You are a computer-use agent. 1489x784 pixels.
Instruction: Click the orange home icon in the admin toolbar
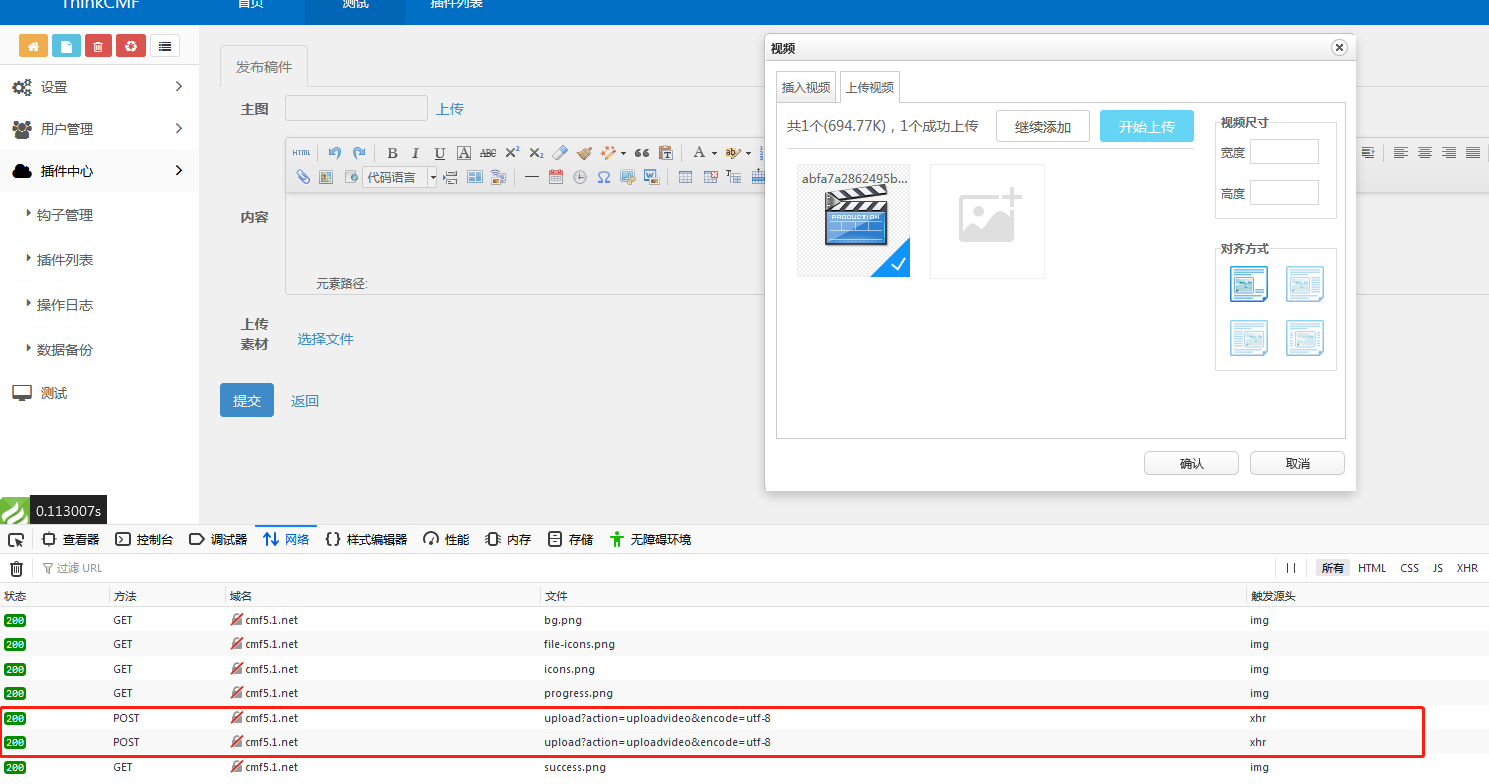(33, 45)
